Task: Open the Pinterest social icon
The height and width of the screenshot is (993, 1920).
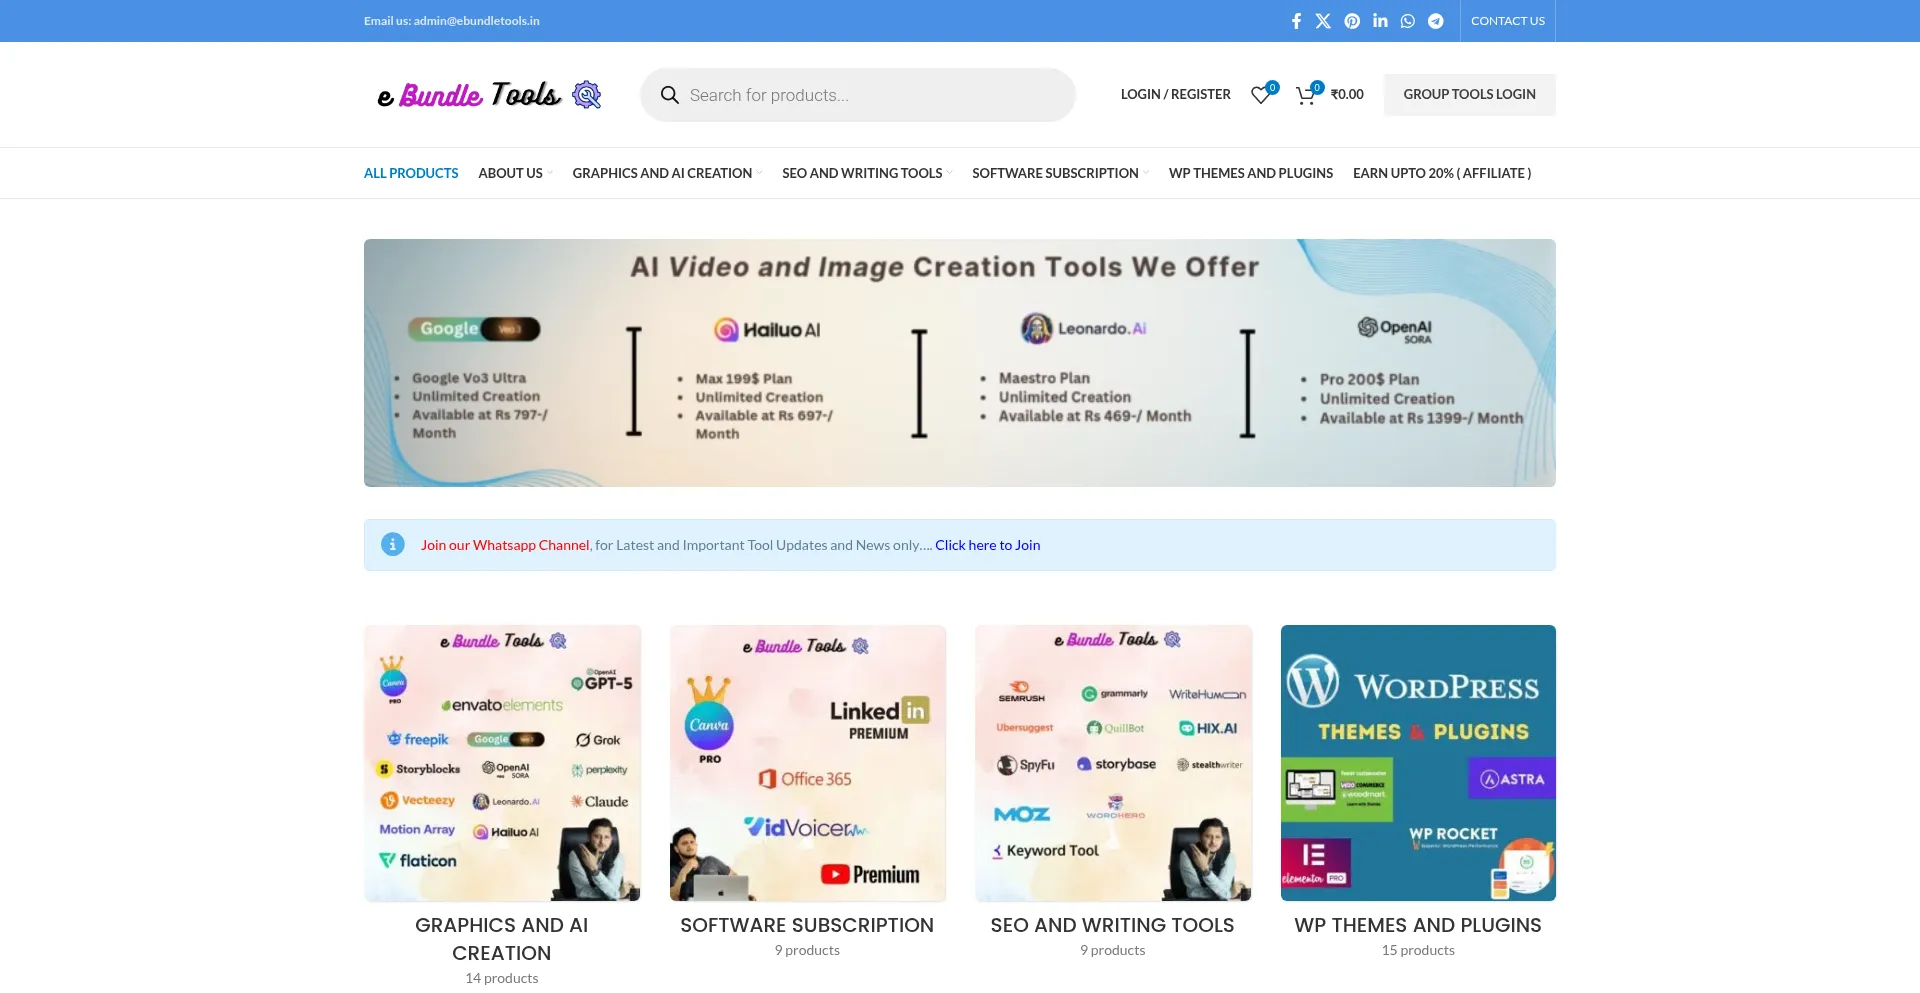Action: pyautogui.click(x=1352, y=21)
